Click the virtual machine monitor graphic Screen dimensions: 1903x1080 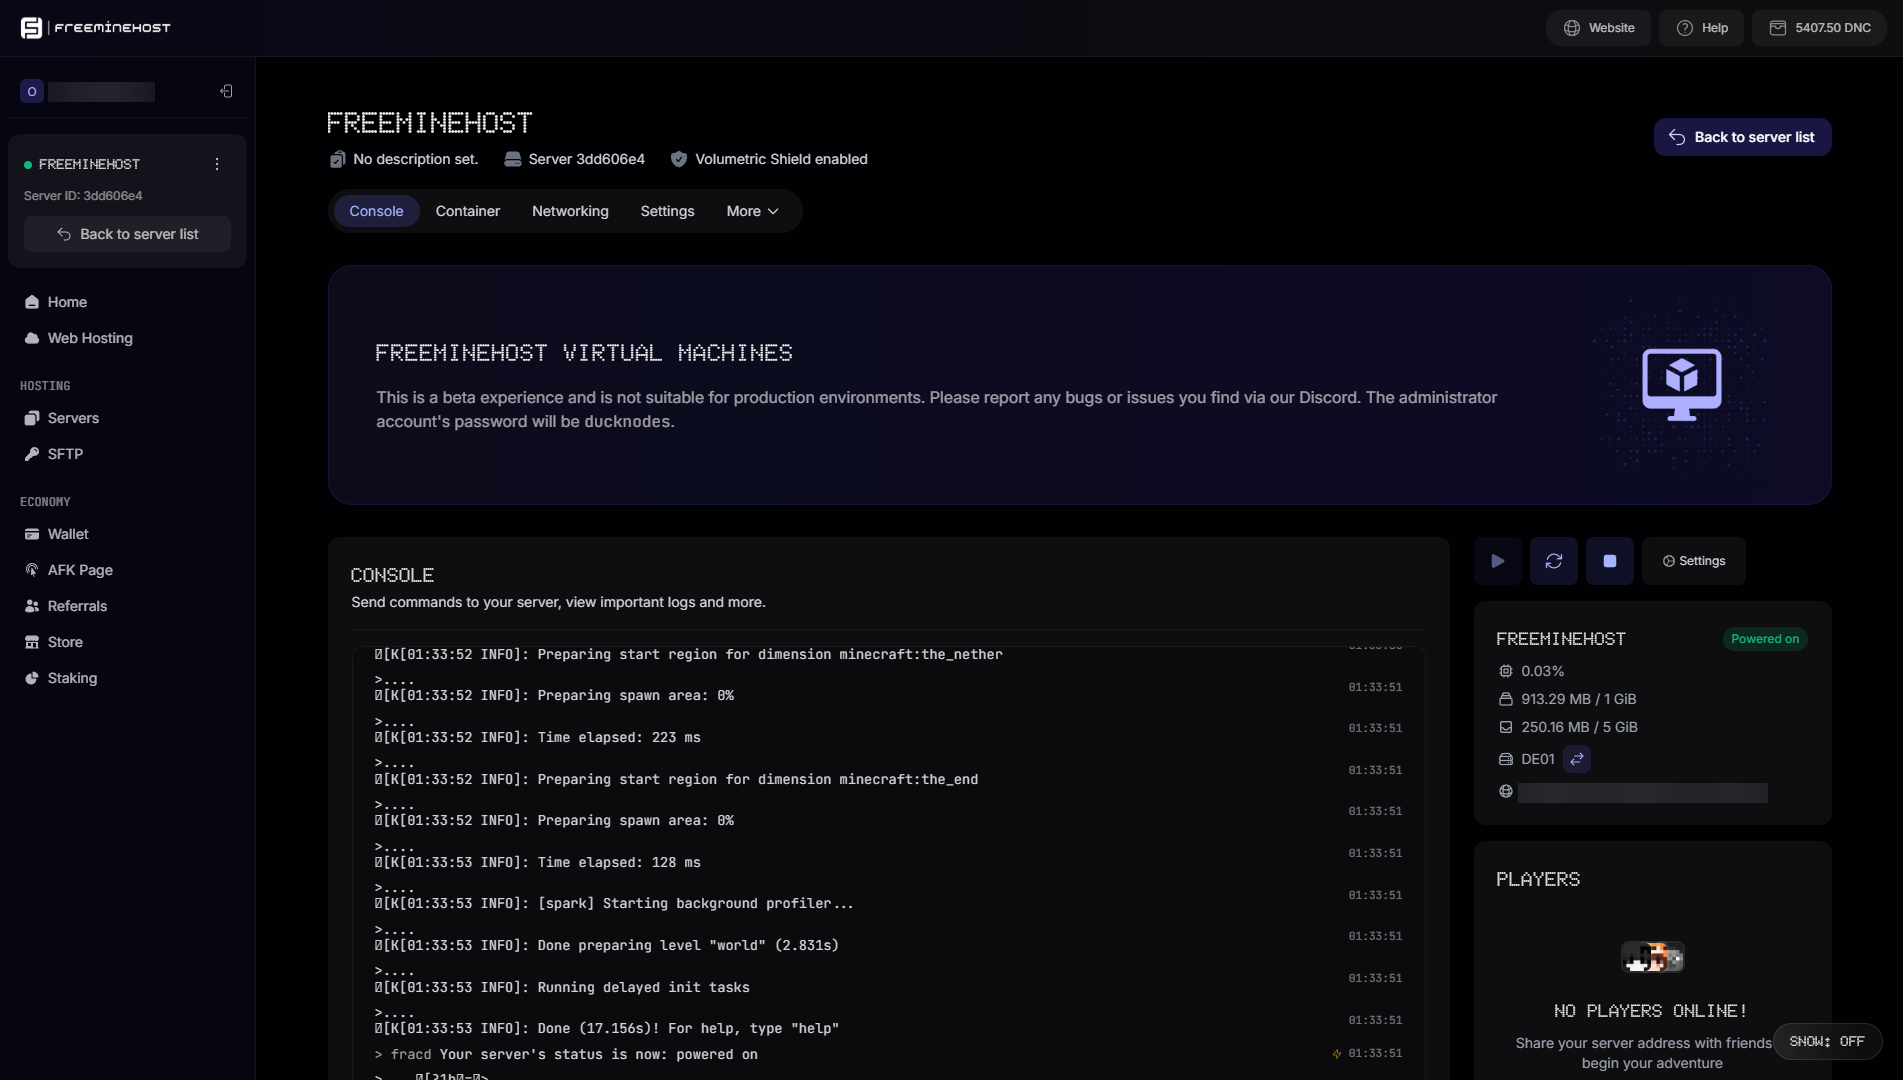click(1681, 385)
